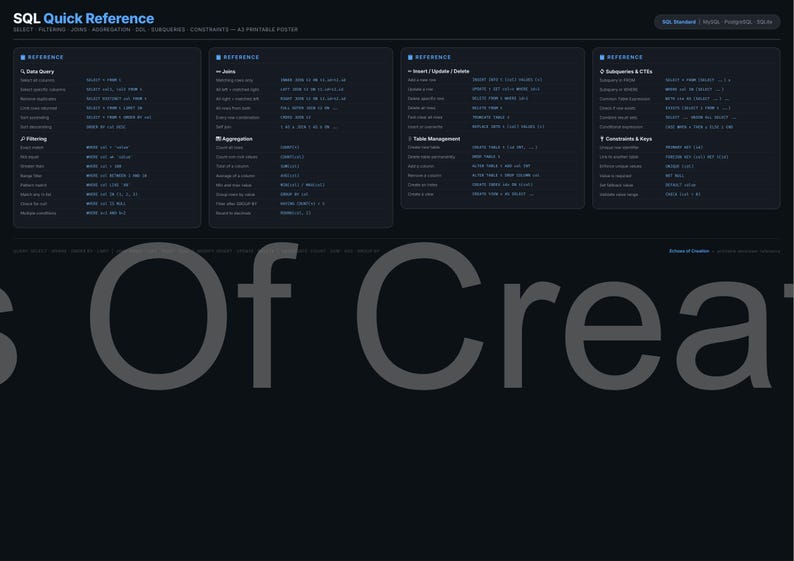
Task: Click the Filtering section heading
Action: 36,139
